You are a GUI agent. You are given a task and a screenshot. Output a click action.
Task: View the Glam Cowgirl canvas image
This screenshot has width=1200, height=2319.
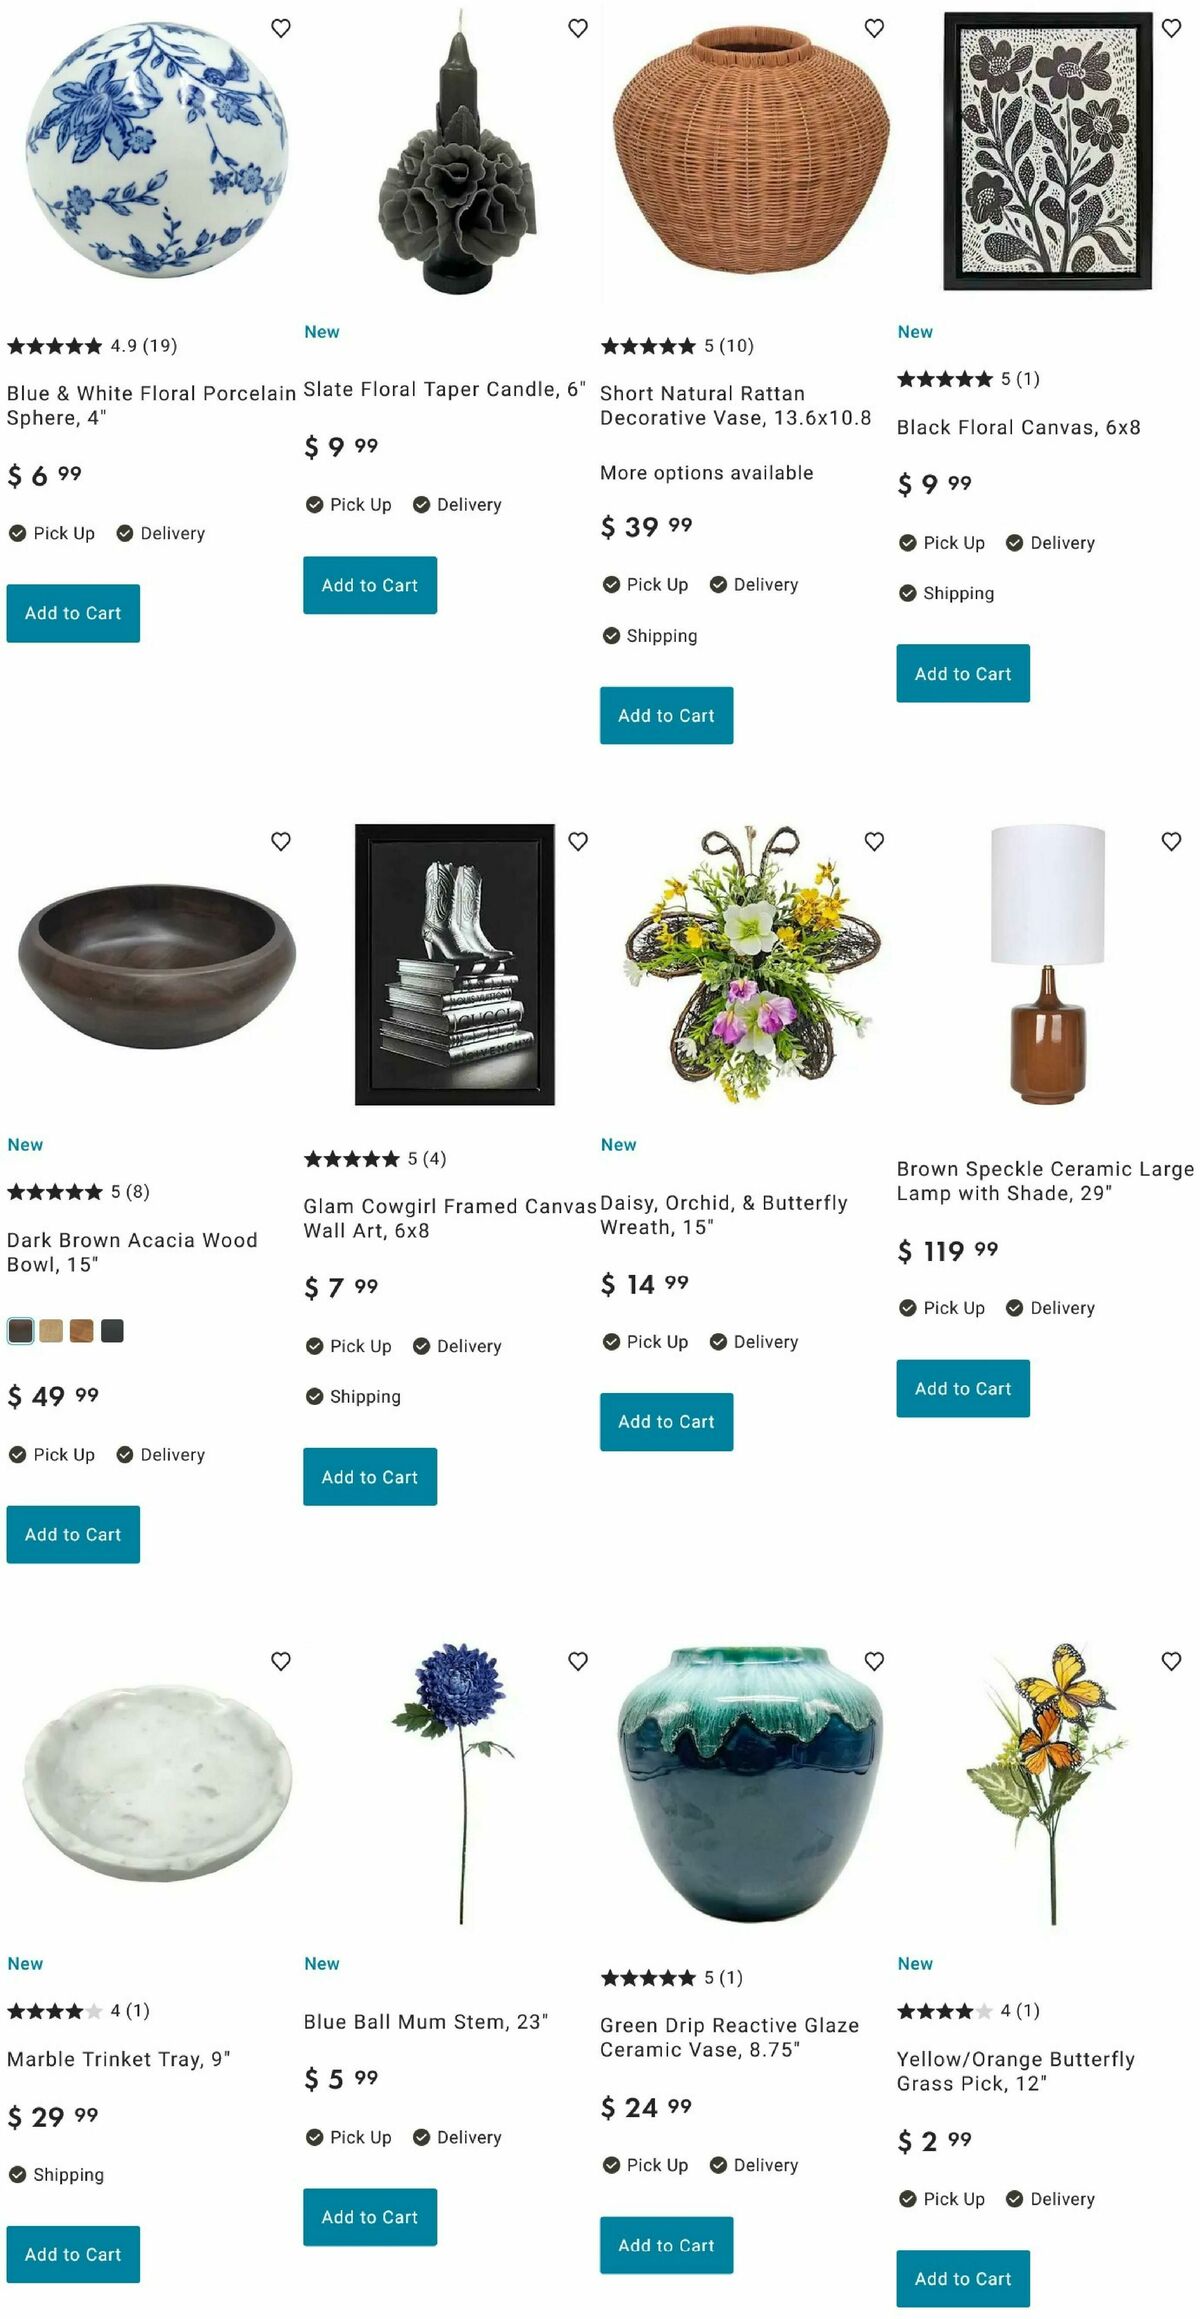[455, 964]
